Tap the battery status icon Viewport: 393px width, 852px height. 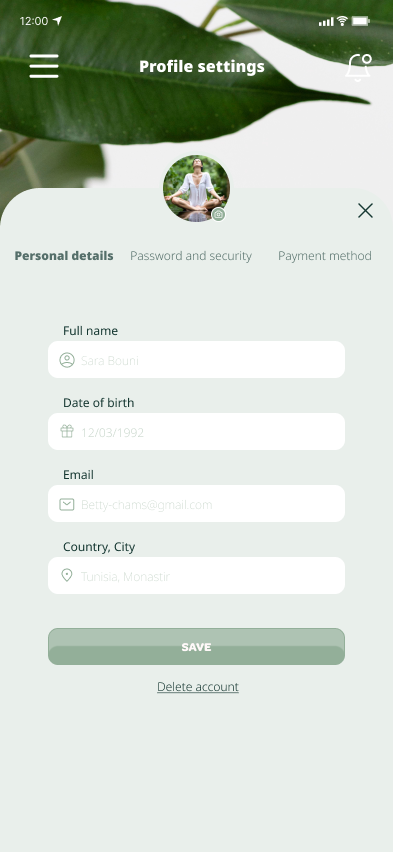coord(361,21)
